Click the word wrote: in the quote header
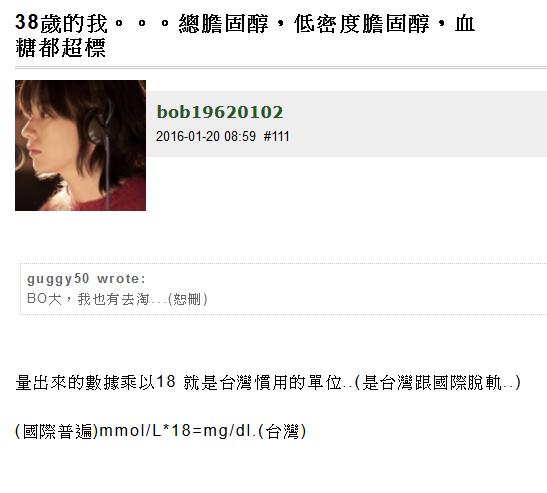 (x=121, y=279)
